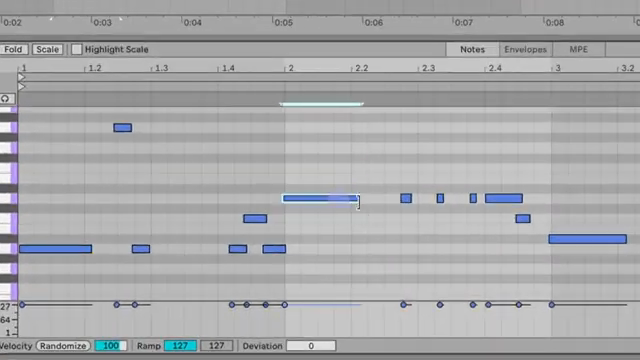Click the Ramp start value 127 highlighted
Viewport: 640px width, 360px height.
pyautogui.click(x=180, y=346)
